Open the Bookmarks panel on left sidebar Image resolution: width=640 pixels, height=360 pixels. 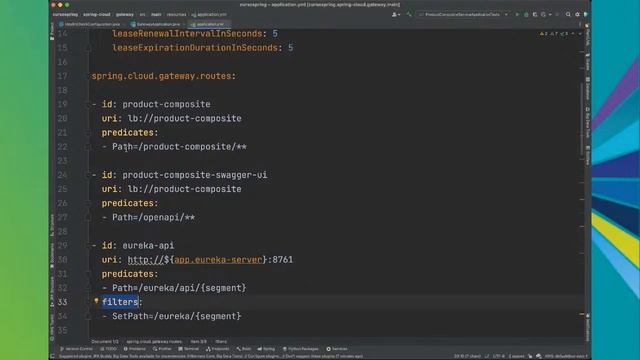(x=52, y=256)
